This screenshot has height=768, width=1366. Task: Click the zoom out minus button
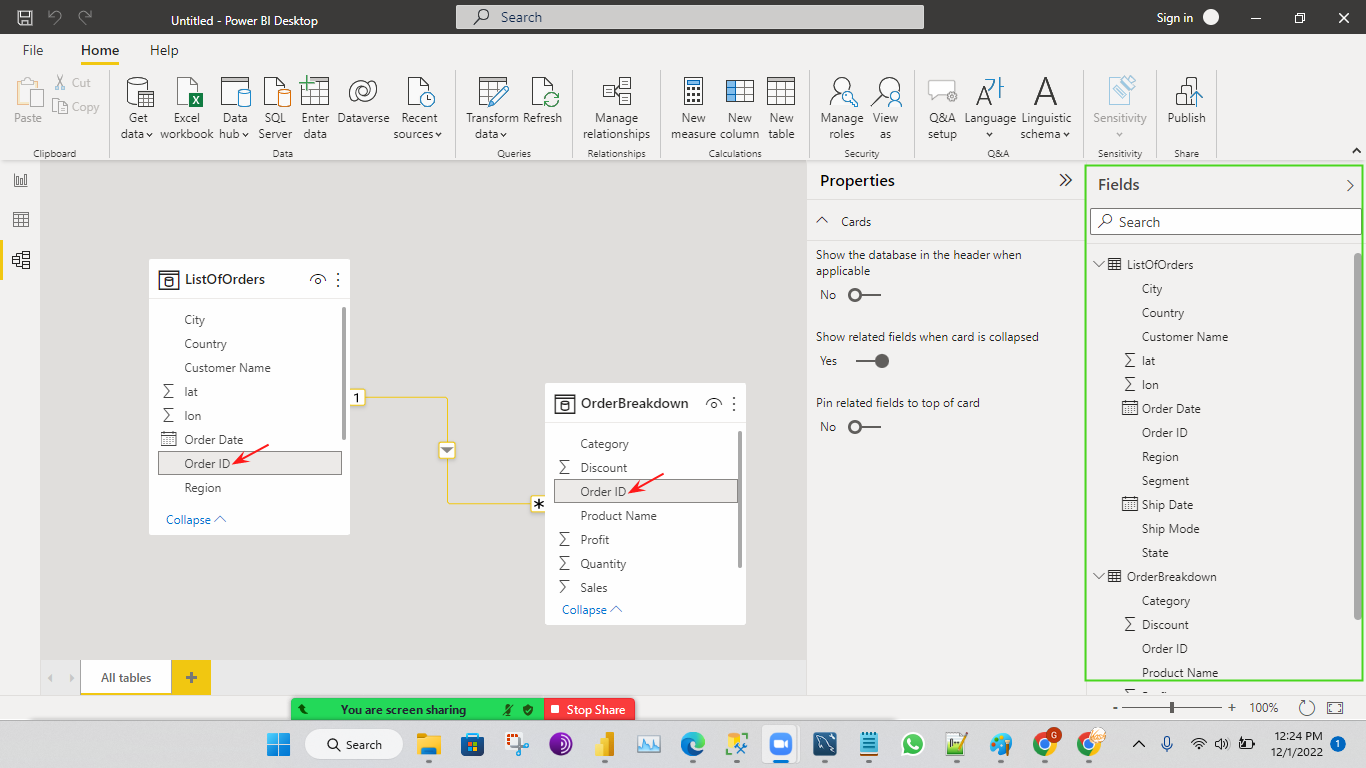(x=1115, y=707)
